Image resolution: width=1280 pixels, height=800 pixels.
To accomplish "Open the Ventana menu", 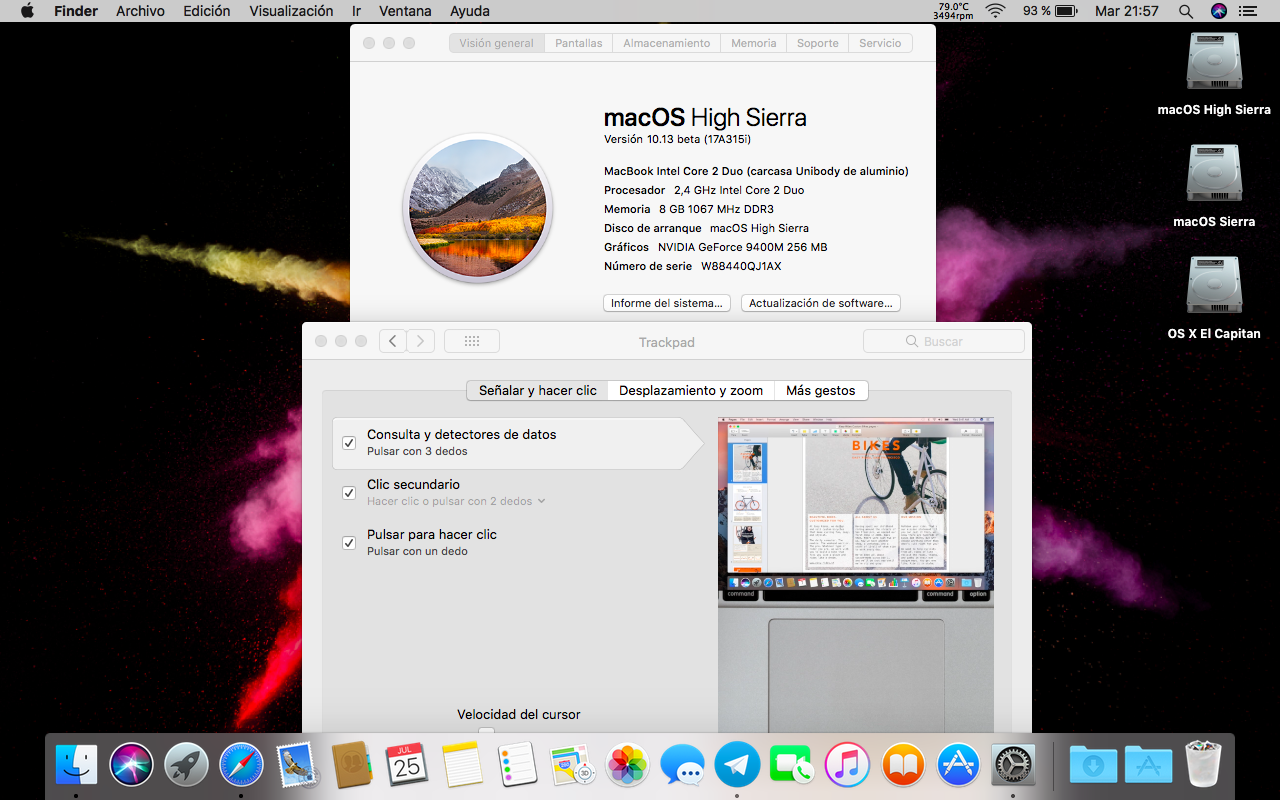I will coord(405,11).
